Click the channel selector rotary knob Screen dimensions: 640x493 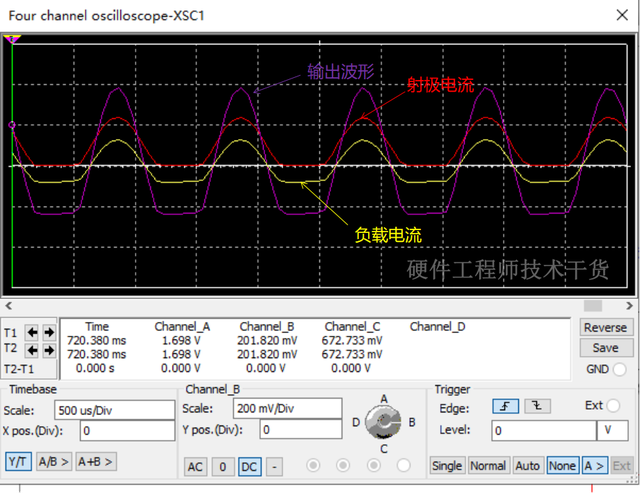point(382,422)
